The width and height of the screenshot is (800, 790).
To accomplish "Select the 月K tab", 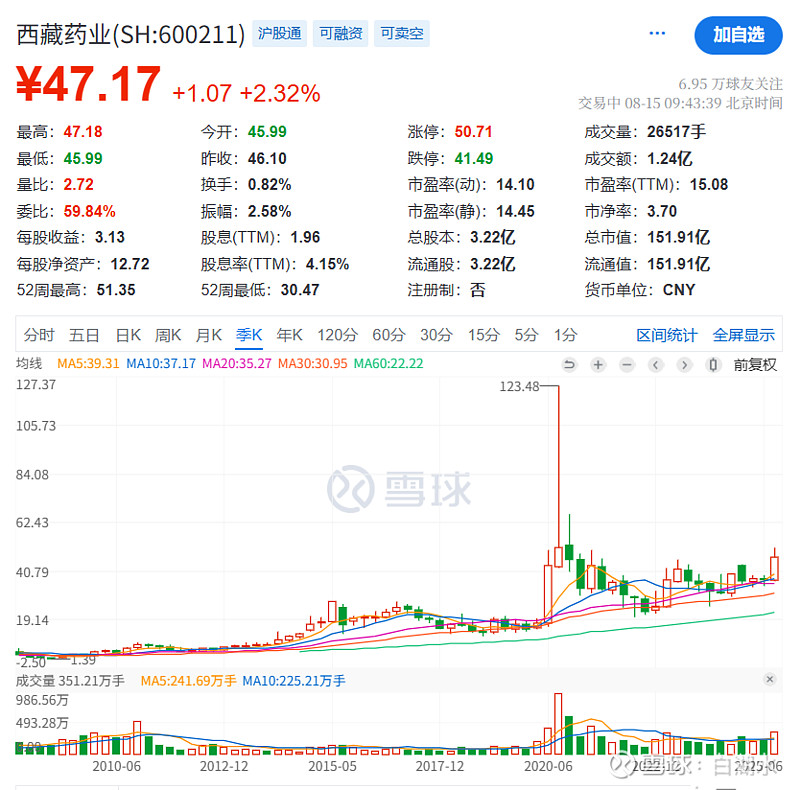I will coord(209,335).
